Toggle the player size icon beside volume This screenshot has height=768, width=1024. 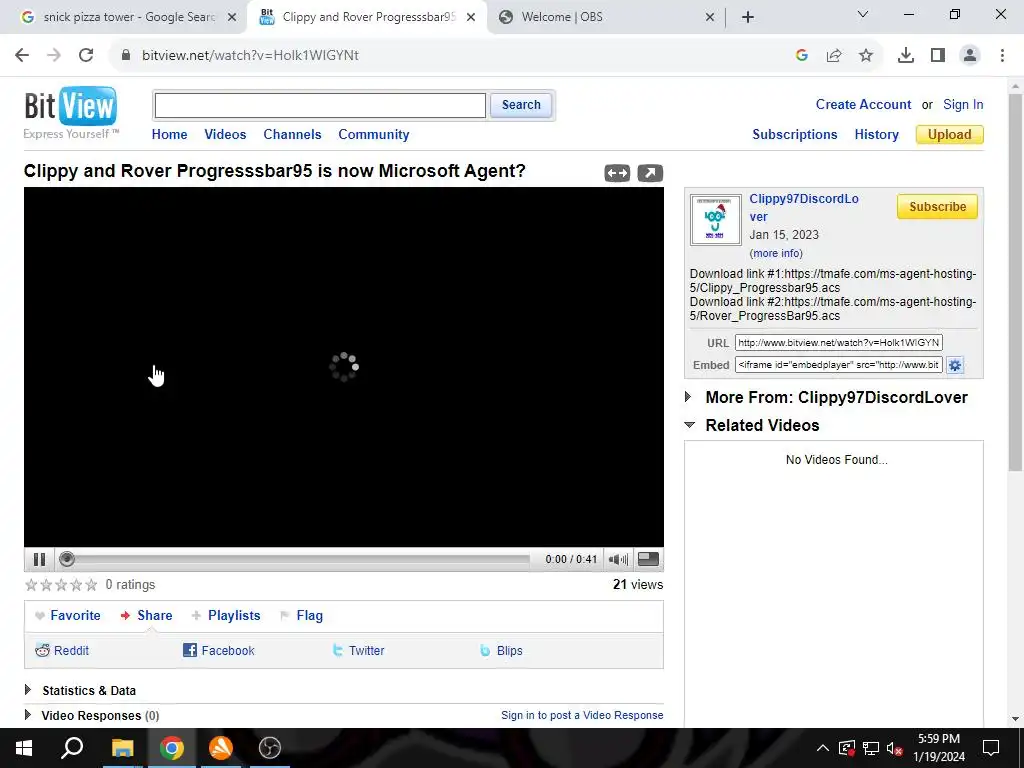[648, 558]
